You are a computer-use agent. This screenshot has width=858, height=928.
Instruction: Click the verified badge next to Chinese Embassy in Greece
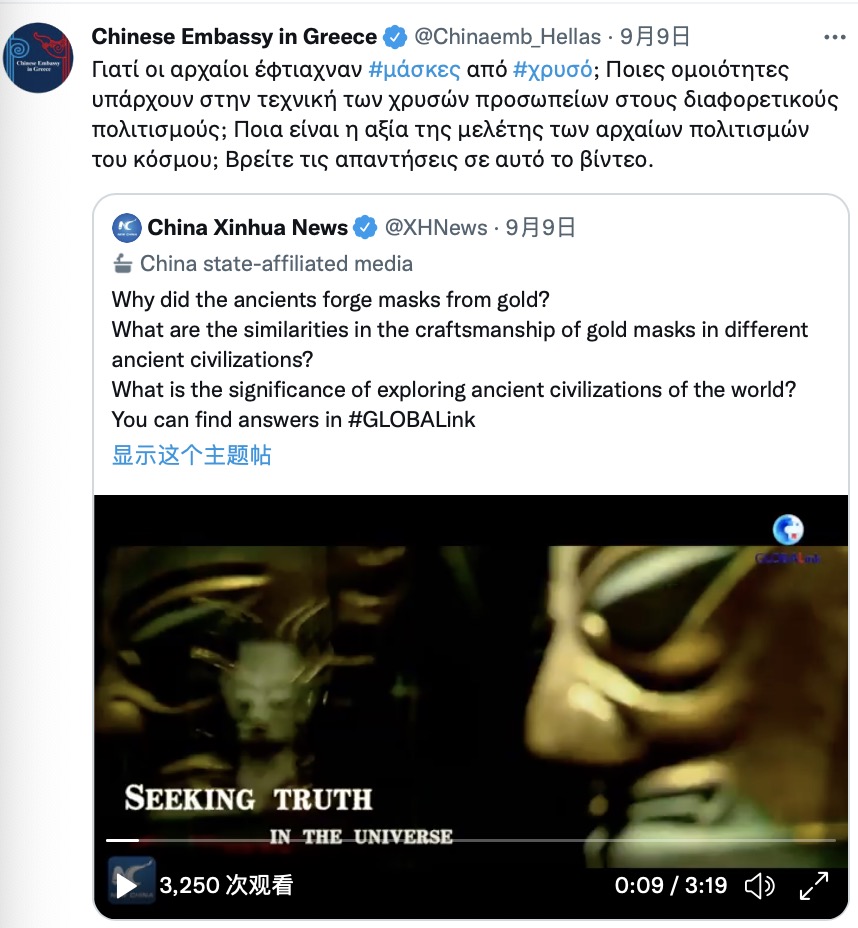(x=395, y=37)
